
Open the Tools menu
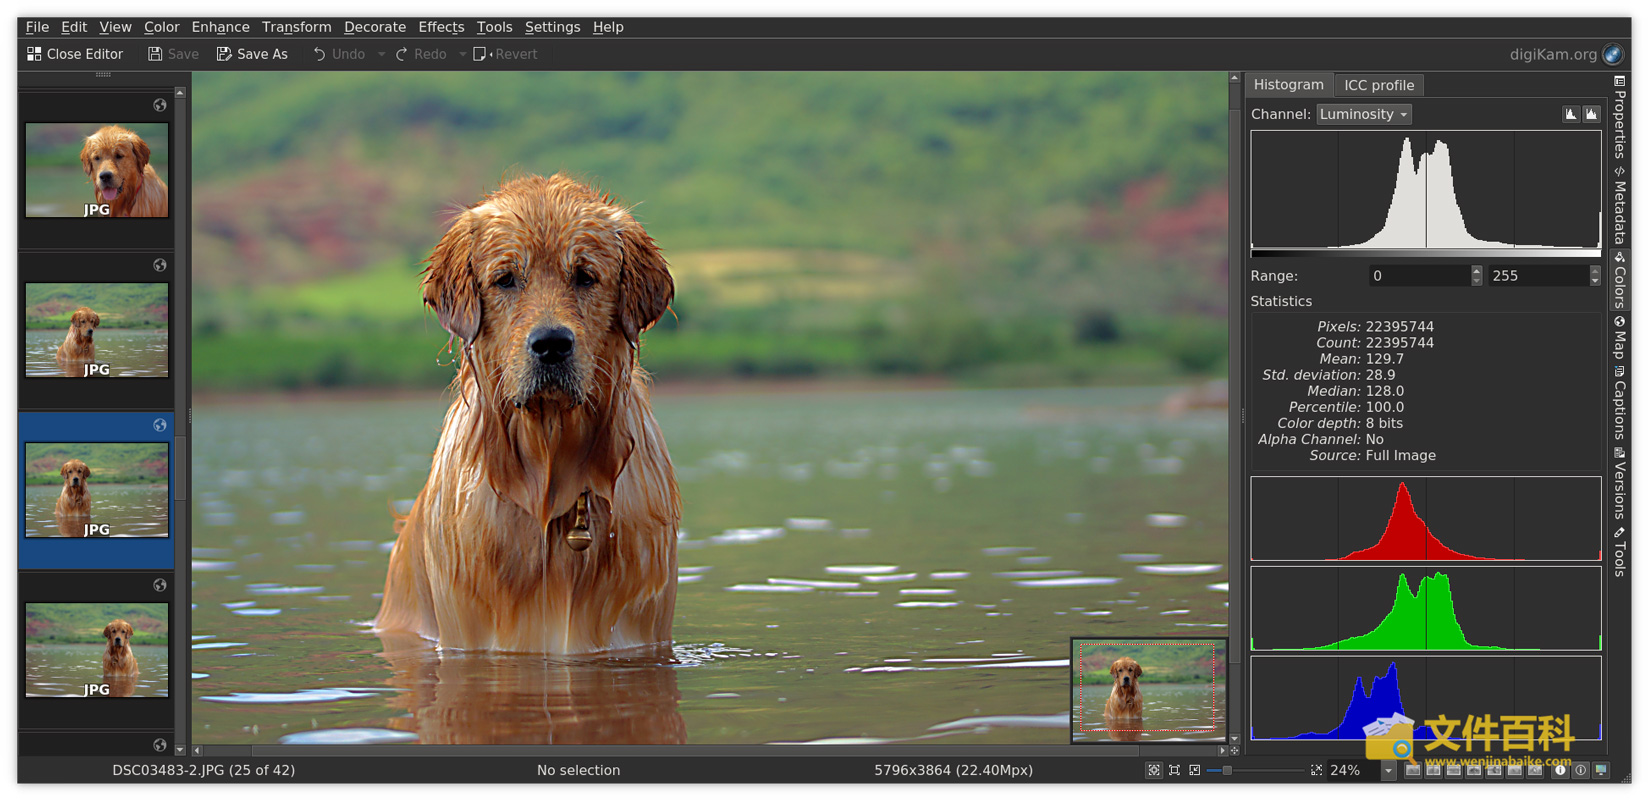pyautogui.click(x=494, y=27)
